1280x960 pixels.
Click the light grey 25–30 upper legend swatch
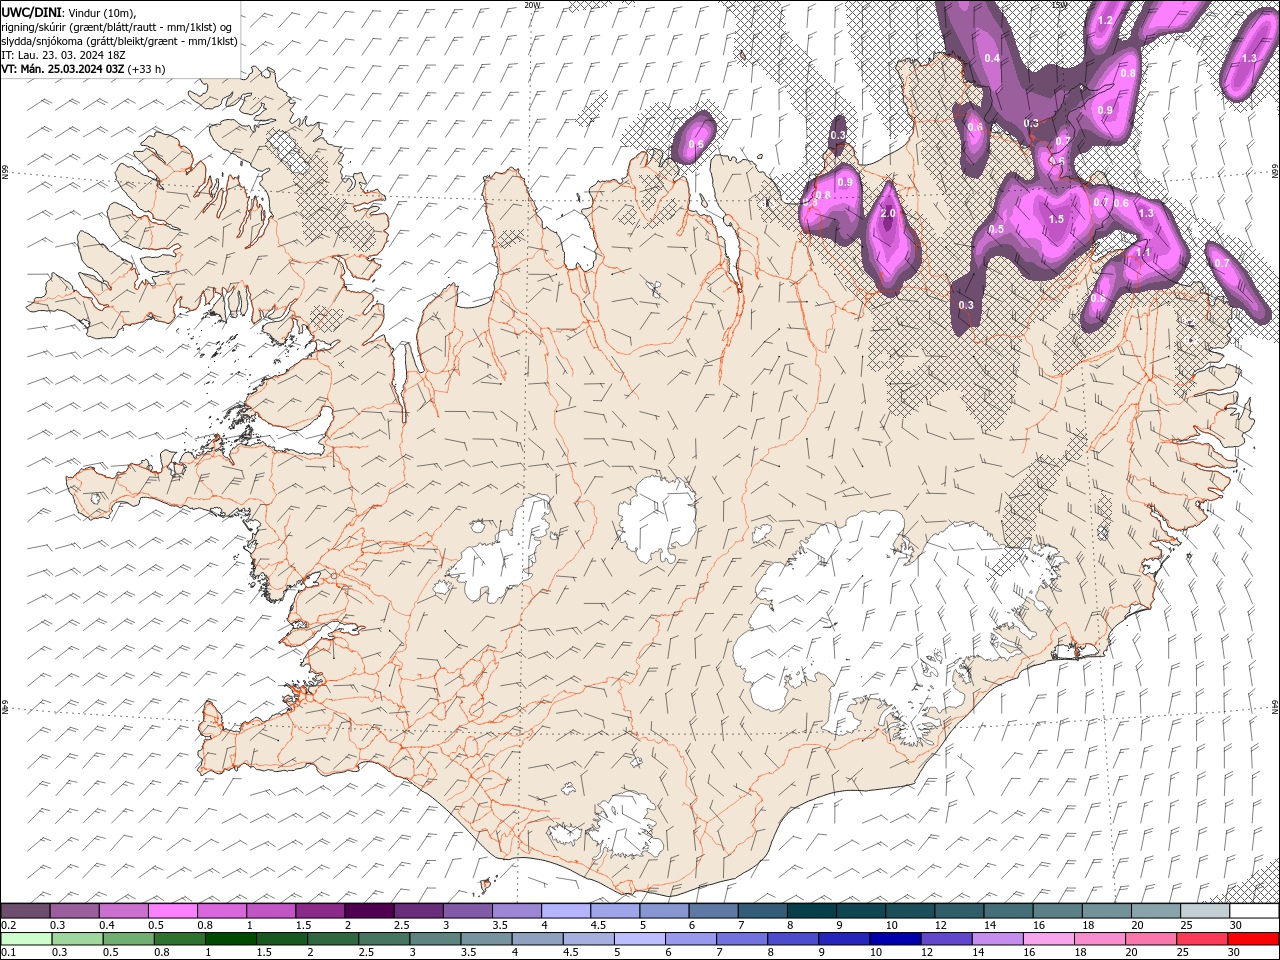point(1205,910)
